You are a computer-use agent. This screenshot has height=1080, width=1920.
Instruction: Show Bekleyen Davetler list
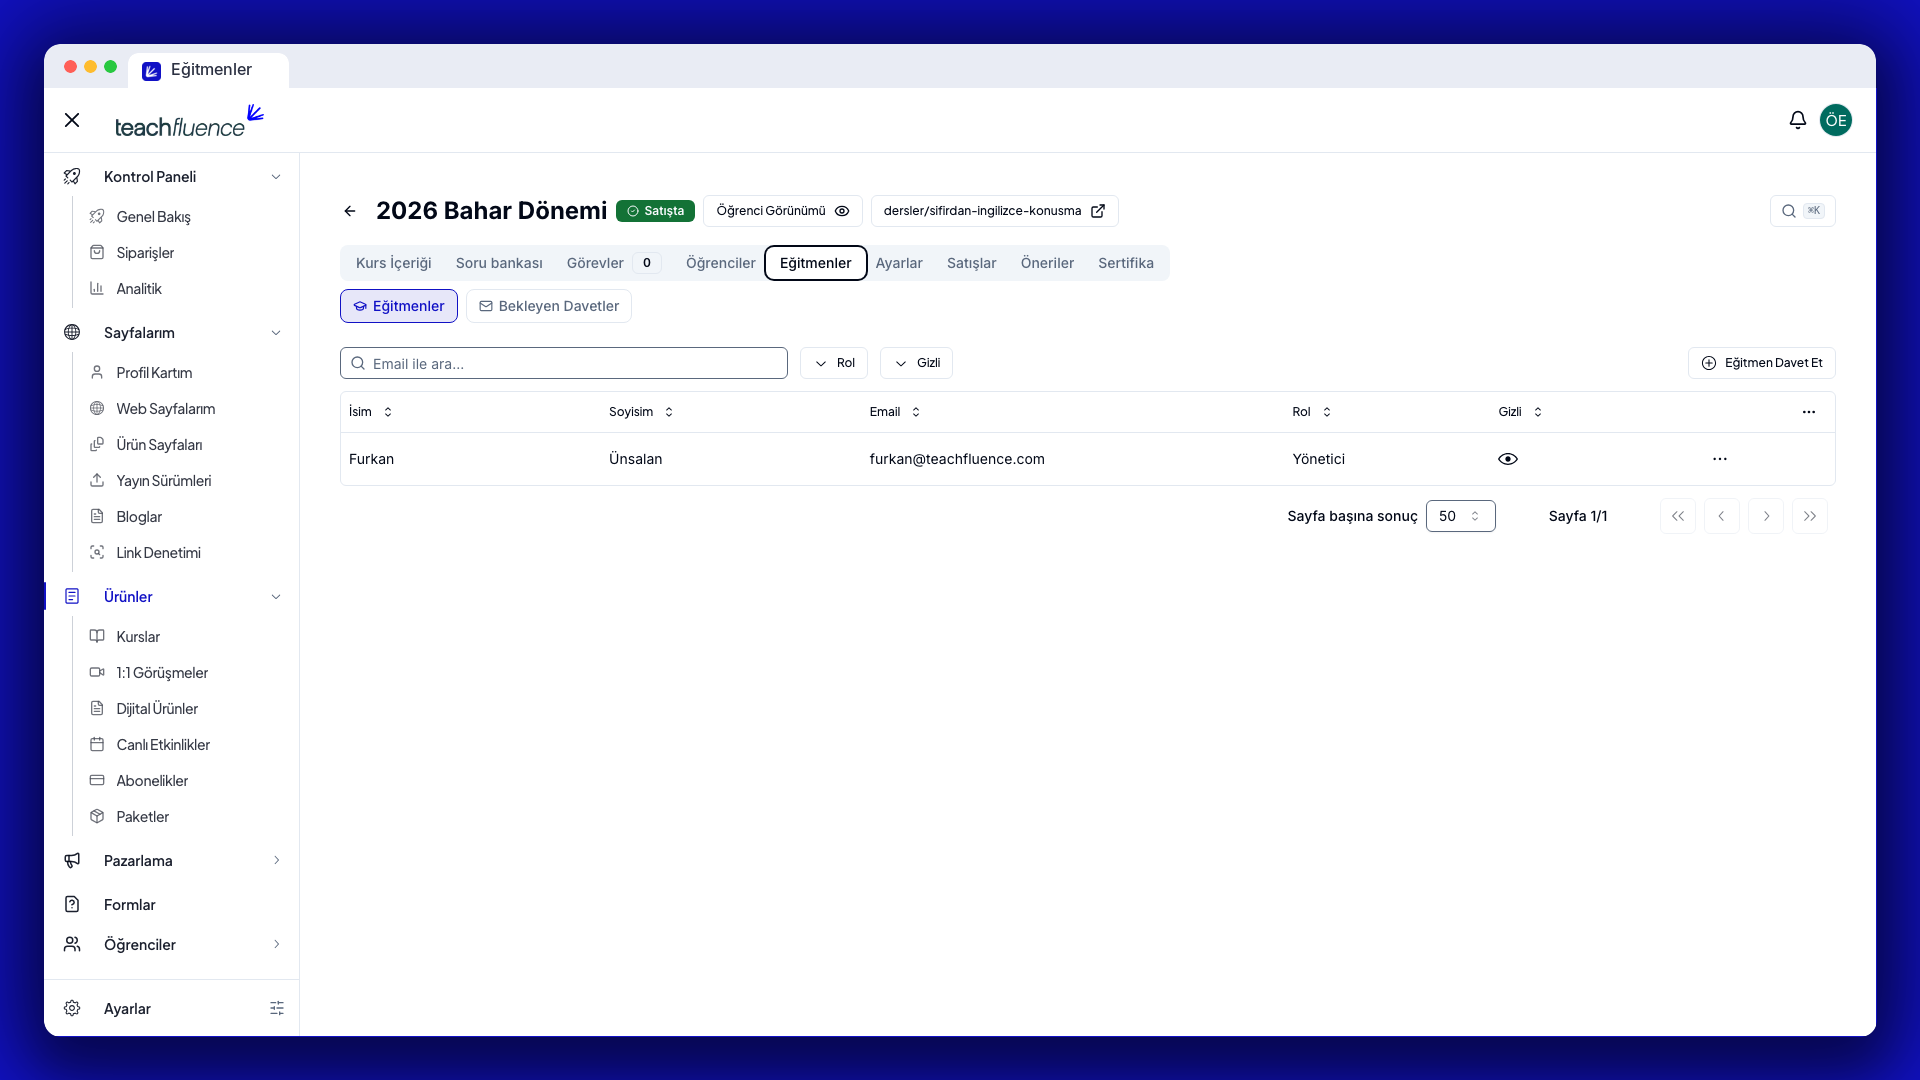tap(549, 306)
